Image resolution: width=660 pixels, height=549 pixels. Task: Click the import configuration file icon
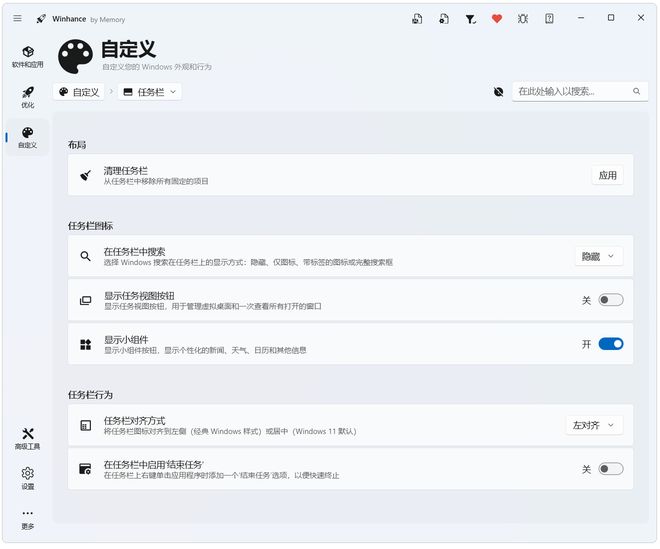(x=444, y=19)
